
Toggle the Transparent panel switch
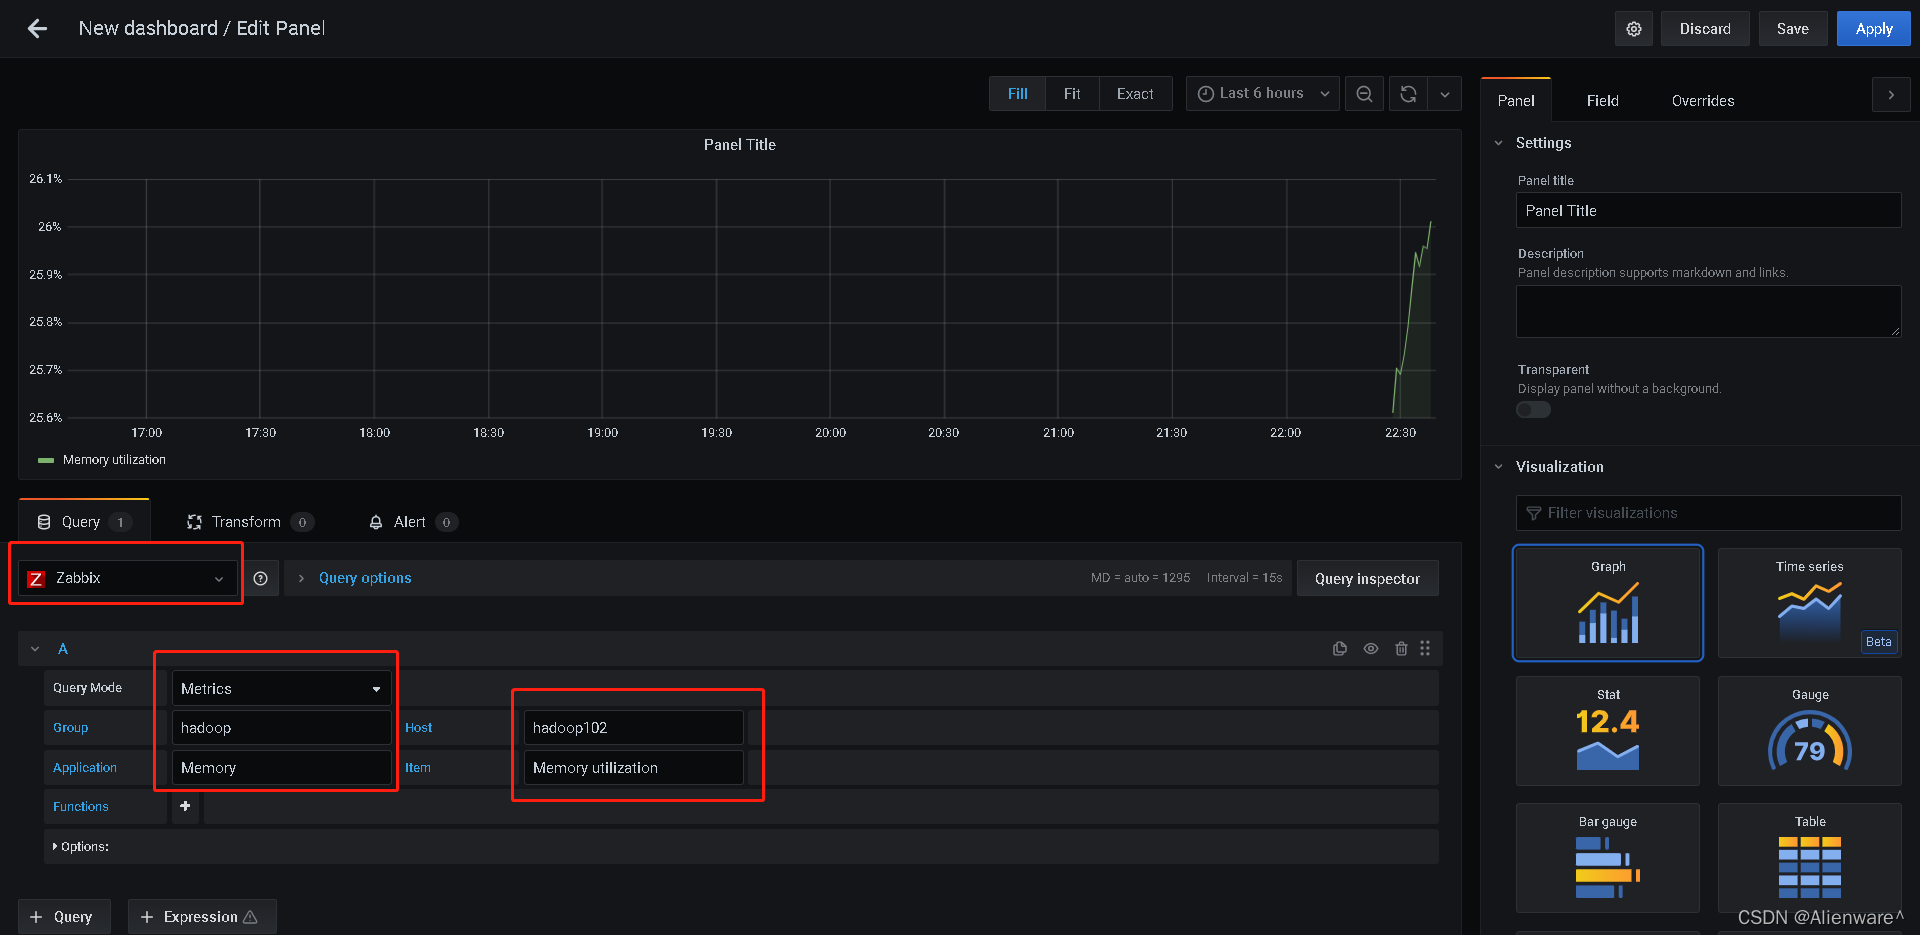coord(1533,410)
